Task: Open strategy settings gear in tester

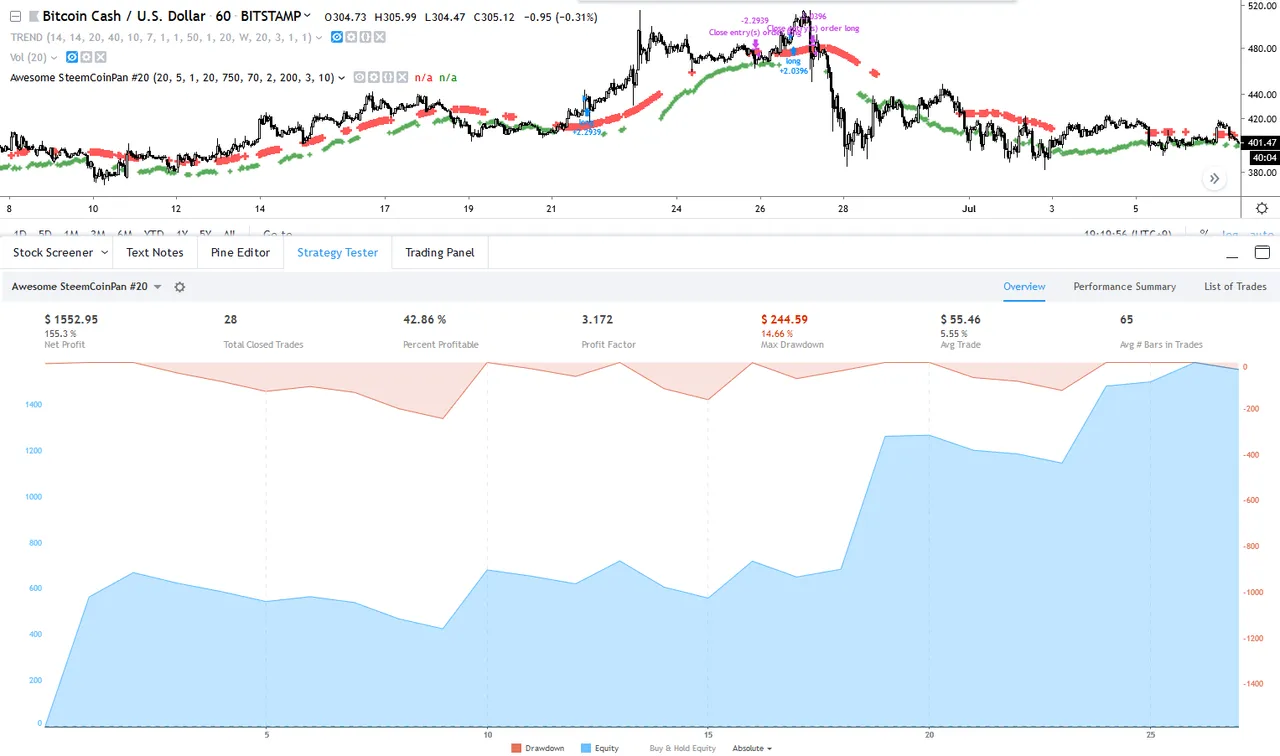Action: 180,287
